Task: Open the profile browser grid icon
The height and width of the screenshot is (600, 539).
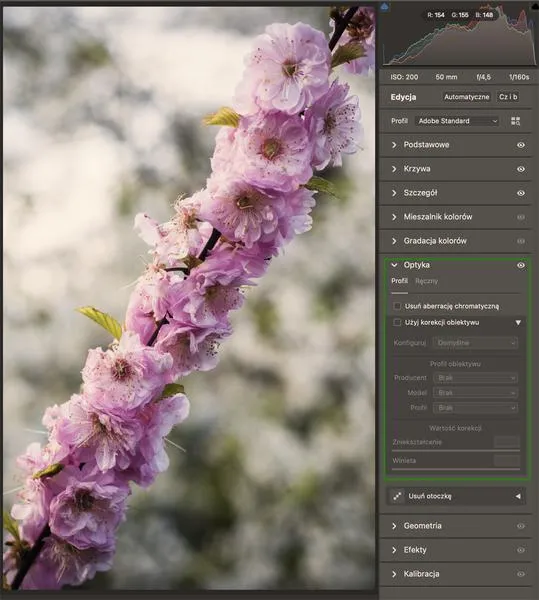Action: coord(515,121)
